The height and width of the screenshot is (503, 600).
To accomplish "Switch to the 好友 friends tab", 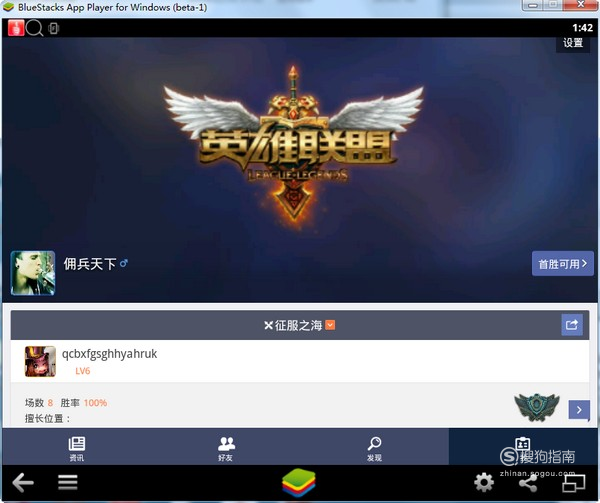I will (x=226, y=447).
